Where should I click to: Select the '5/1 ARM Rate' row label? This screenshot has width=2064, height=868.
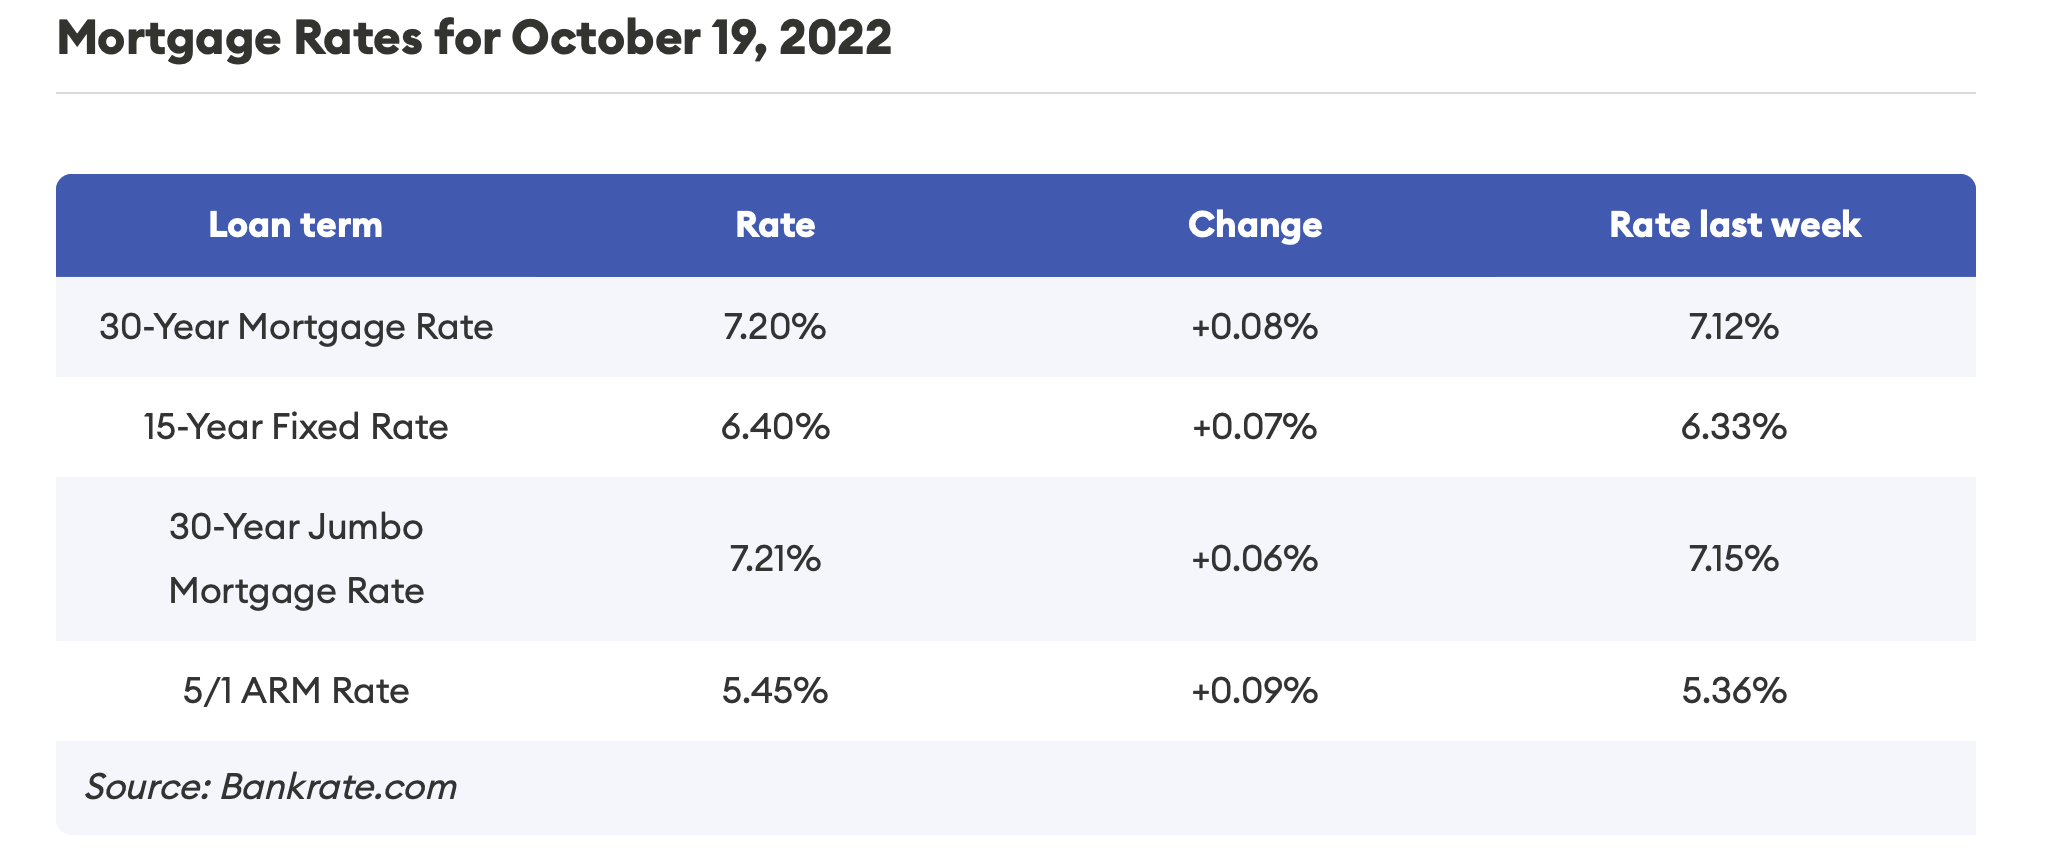[x=296, y=691]
